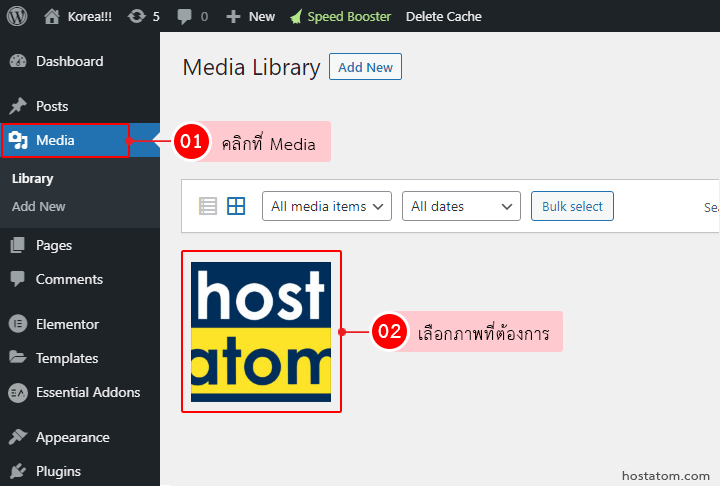Image resolution: width=720 pixels, height=486 pixels.
Task: Select the hostatom logo image thumbnail
Action: [x=261, y=331]
